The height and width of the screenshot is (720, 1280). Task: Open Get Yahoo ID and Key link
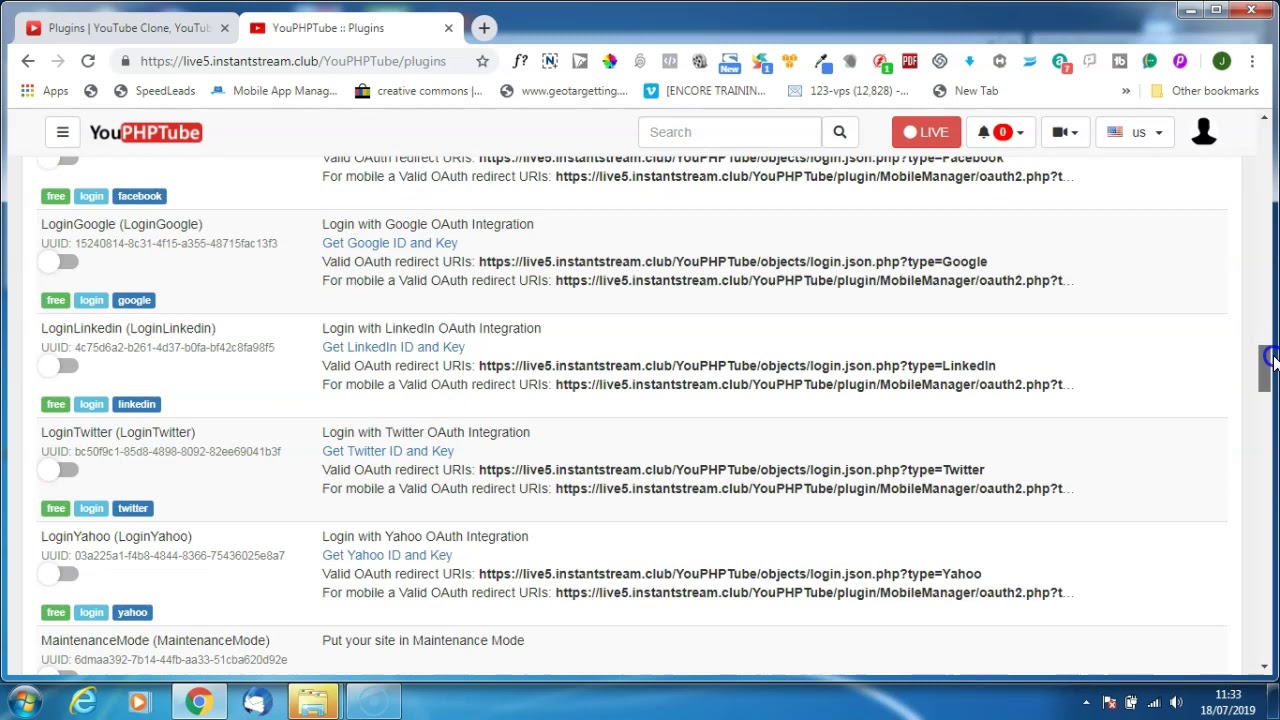387,555
